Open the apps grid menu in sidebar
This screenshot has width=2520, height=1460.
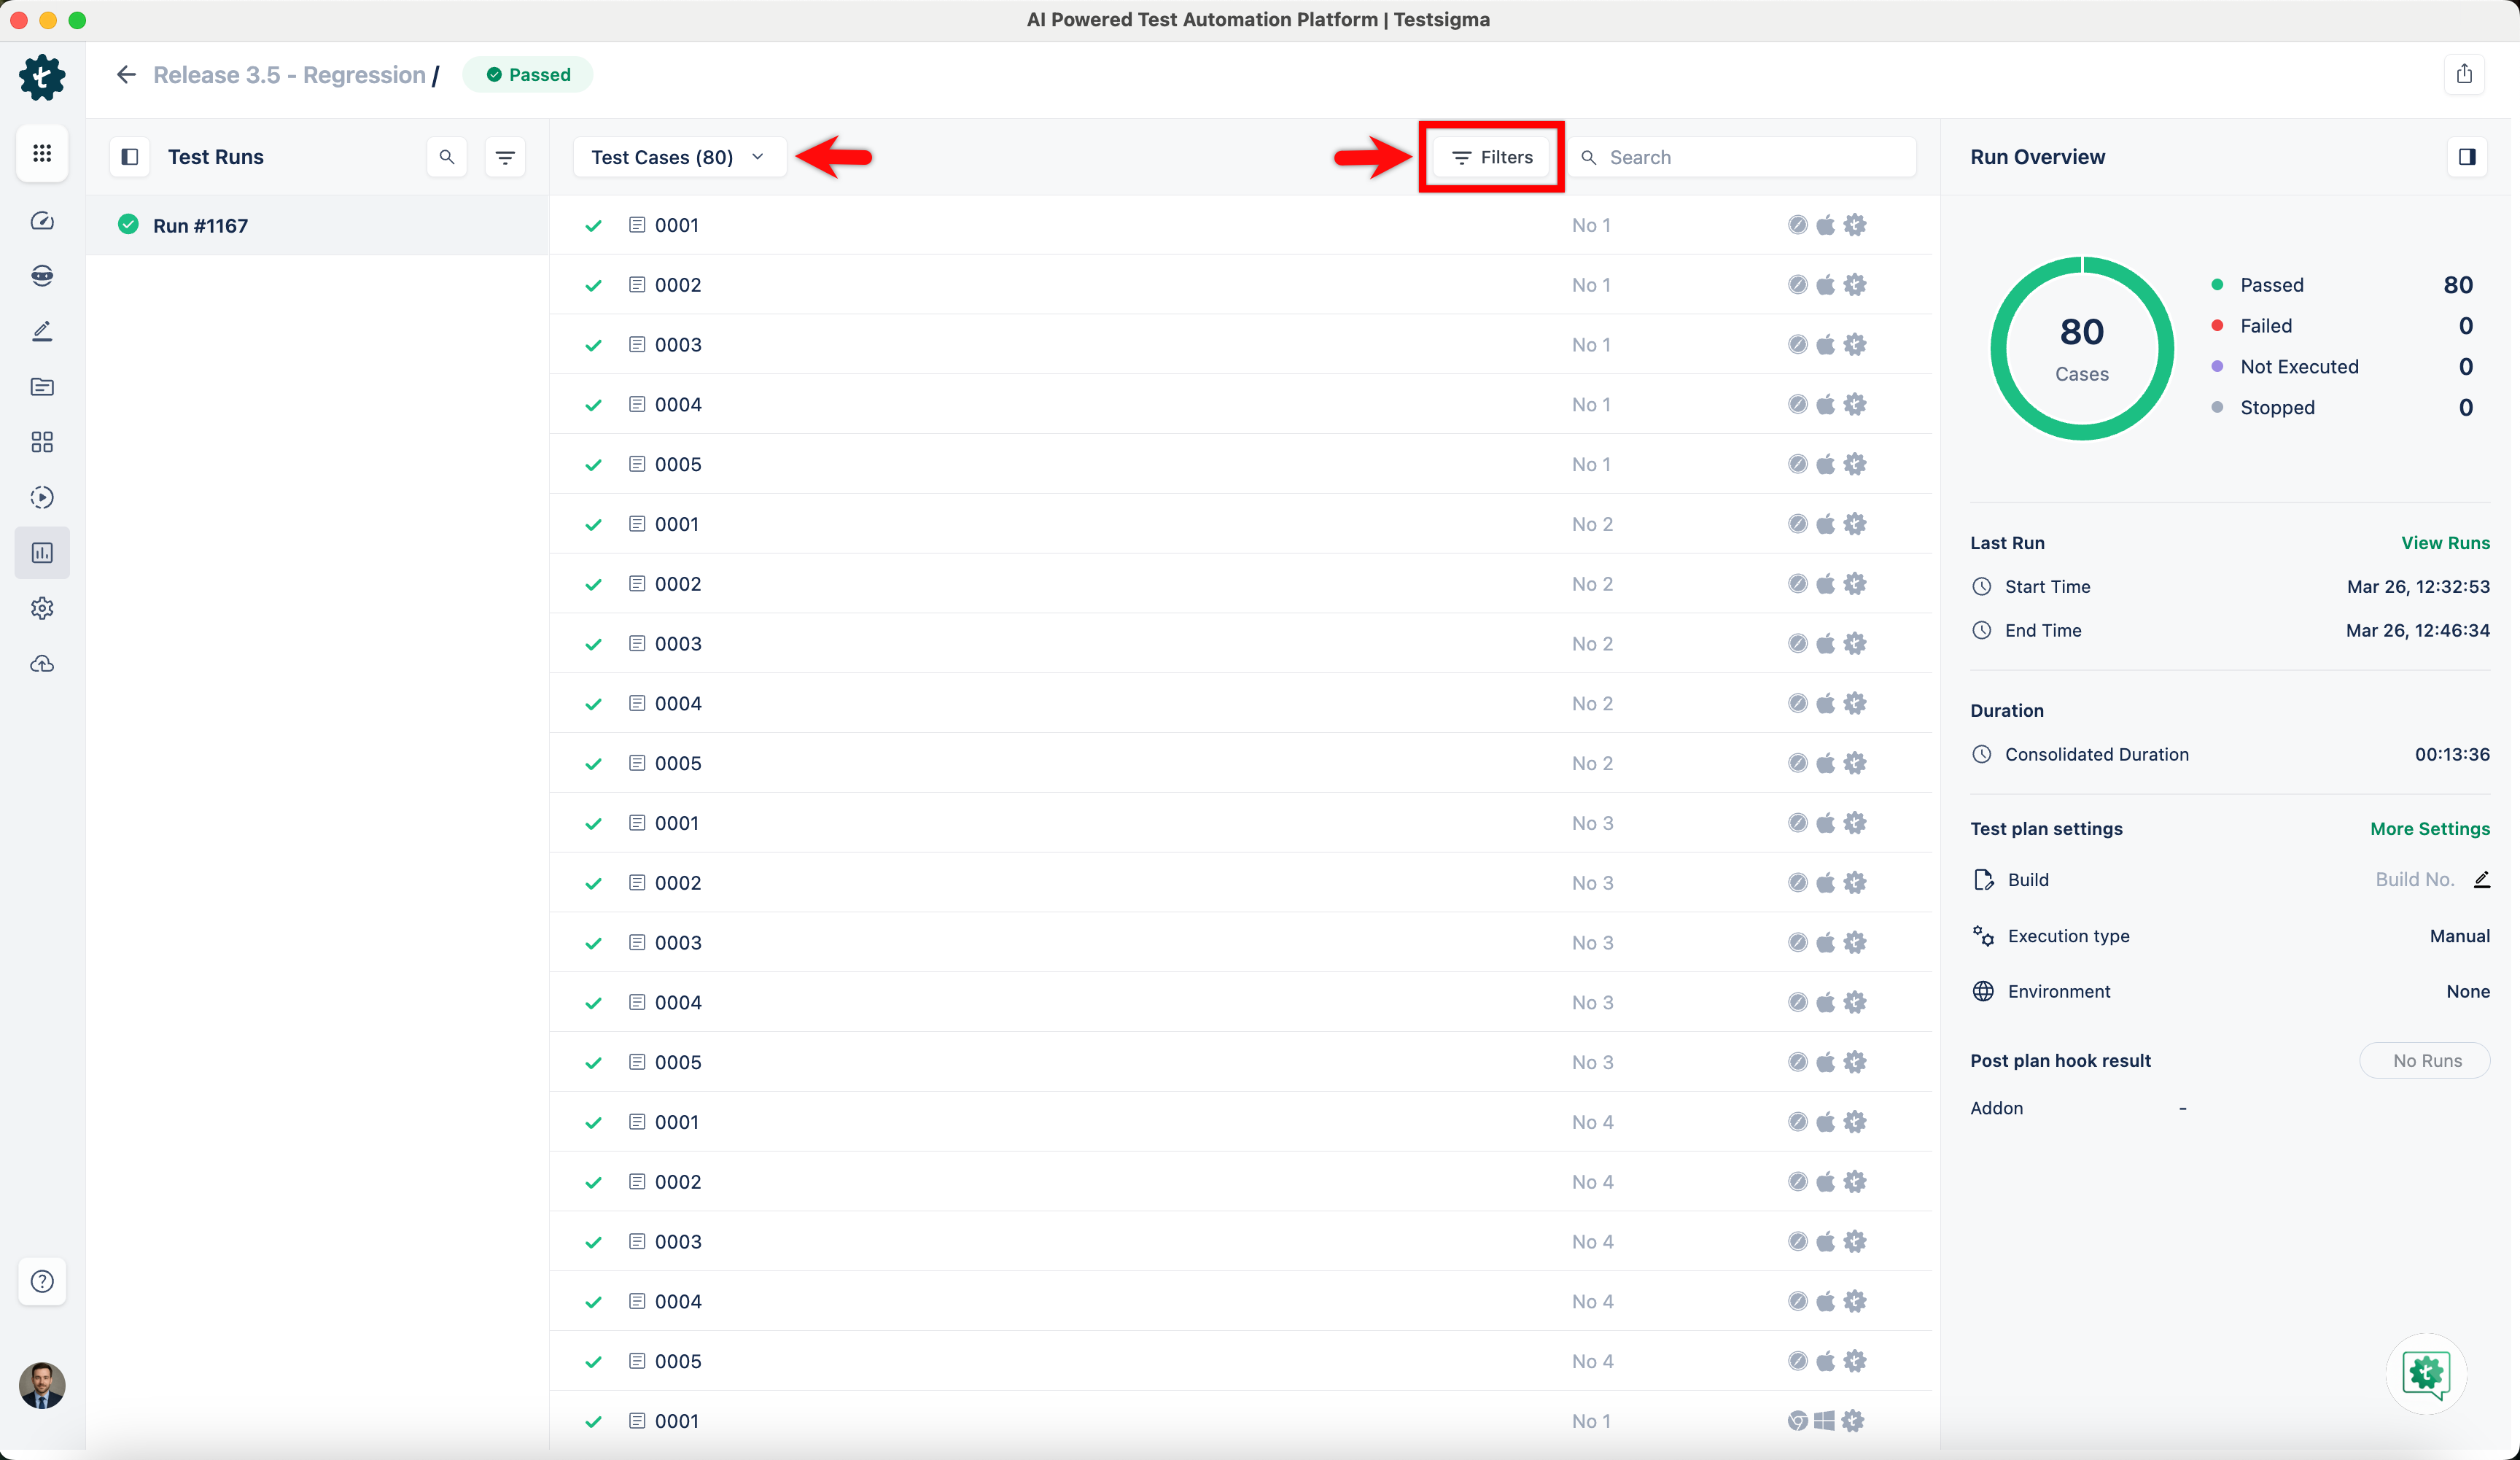coord(42,153)
